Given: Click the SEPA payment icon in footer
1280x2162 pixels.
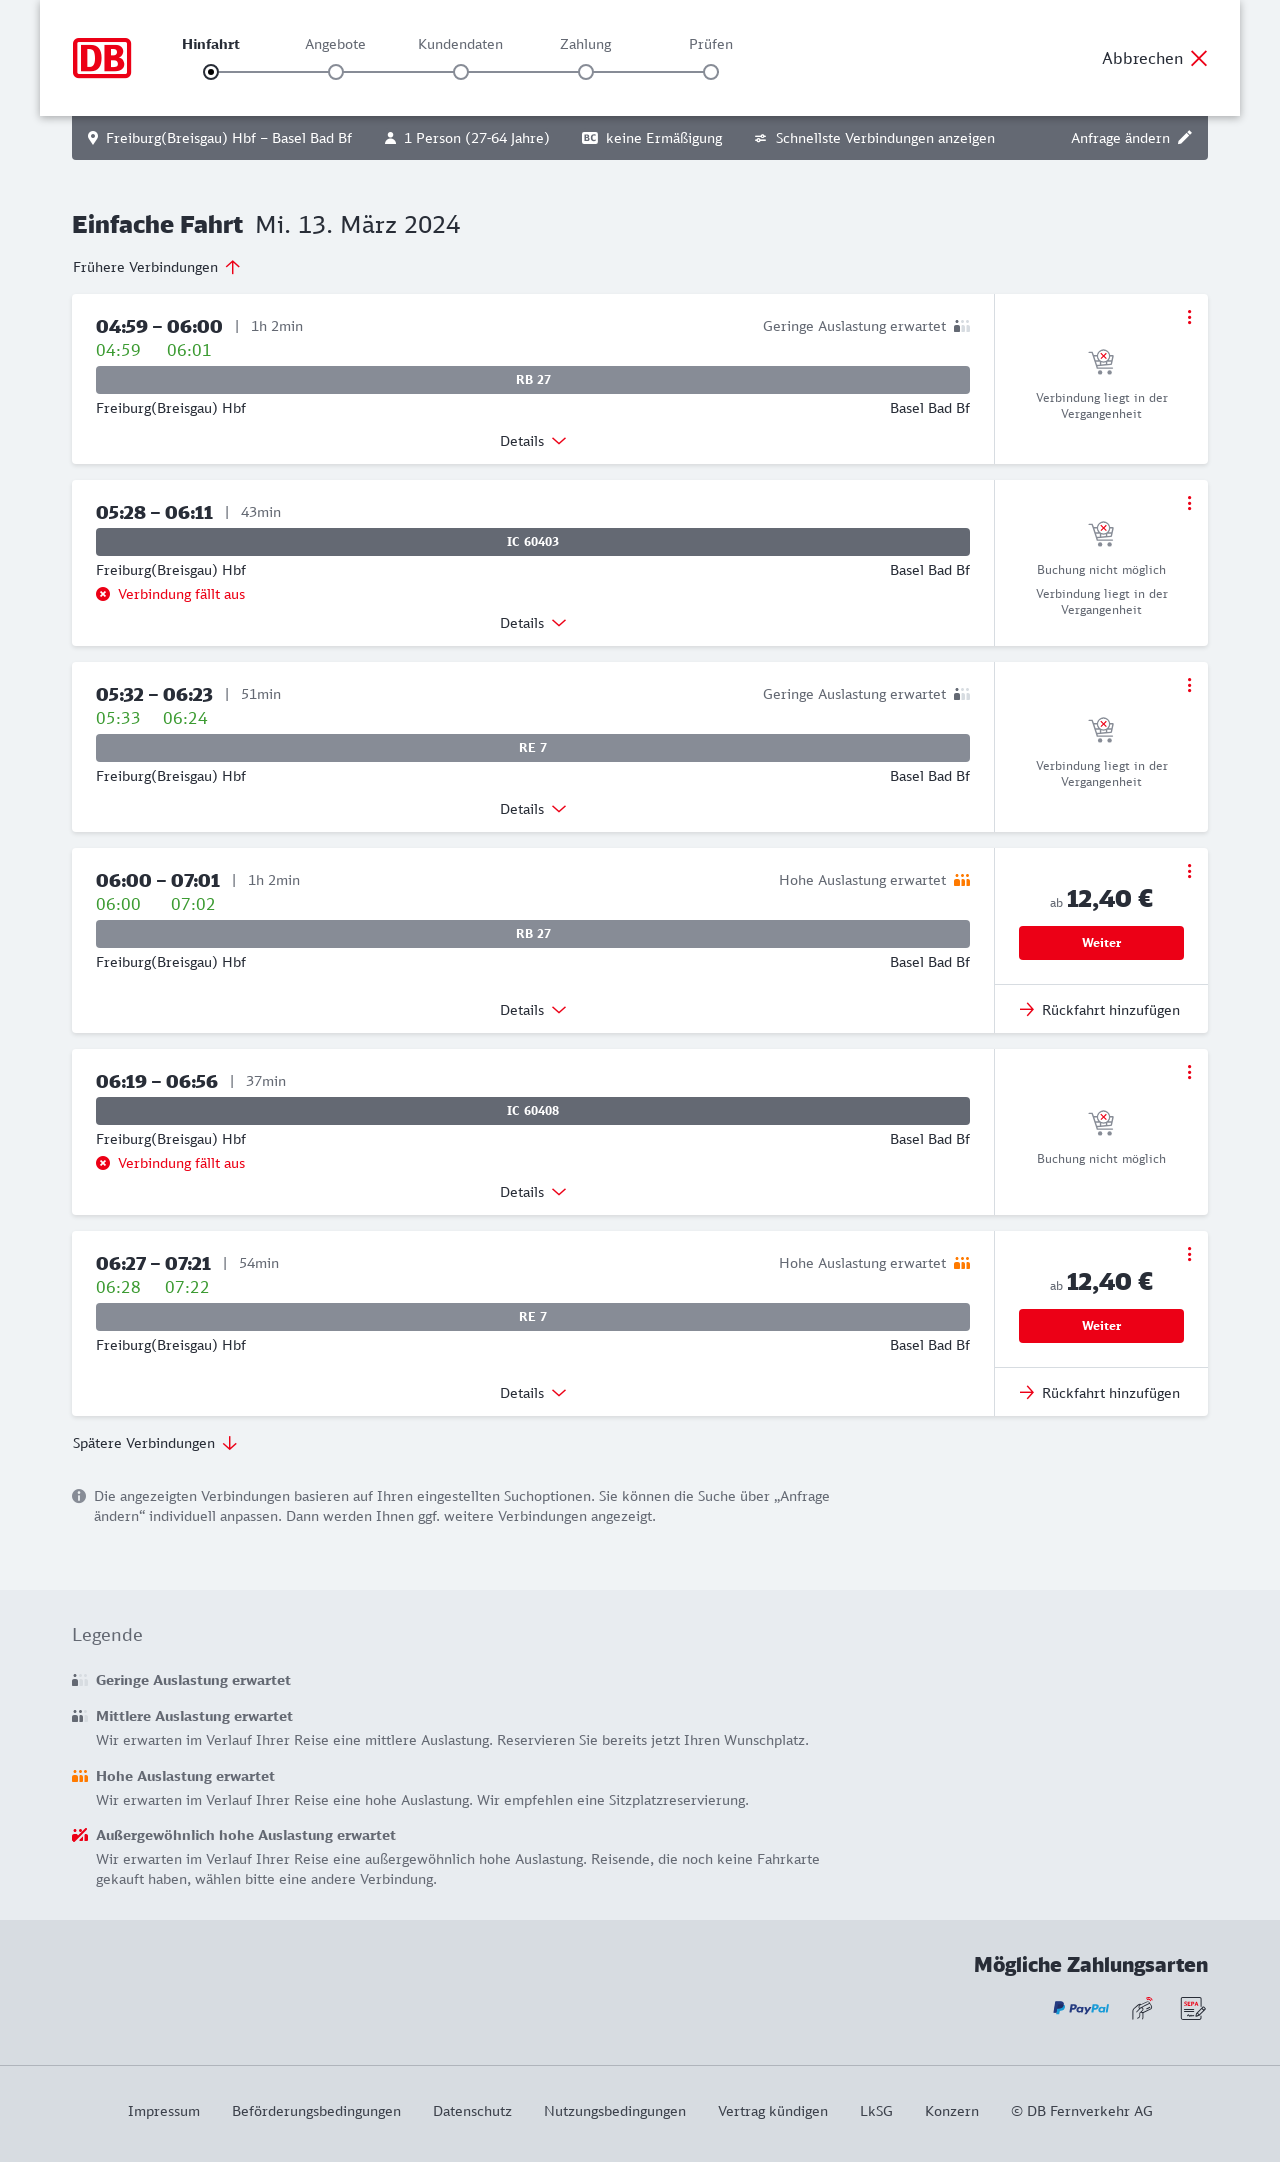Looking at the screenshot, I should (1192, 2008).
